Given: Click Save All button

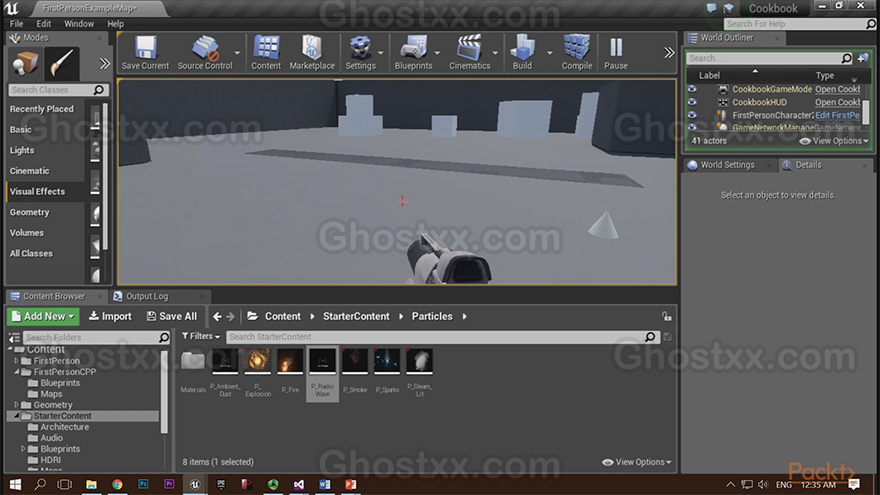Looking at the screenshot, I should tap(172, 316).
